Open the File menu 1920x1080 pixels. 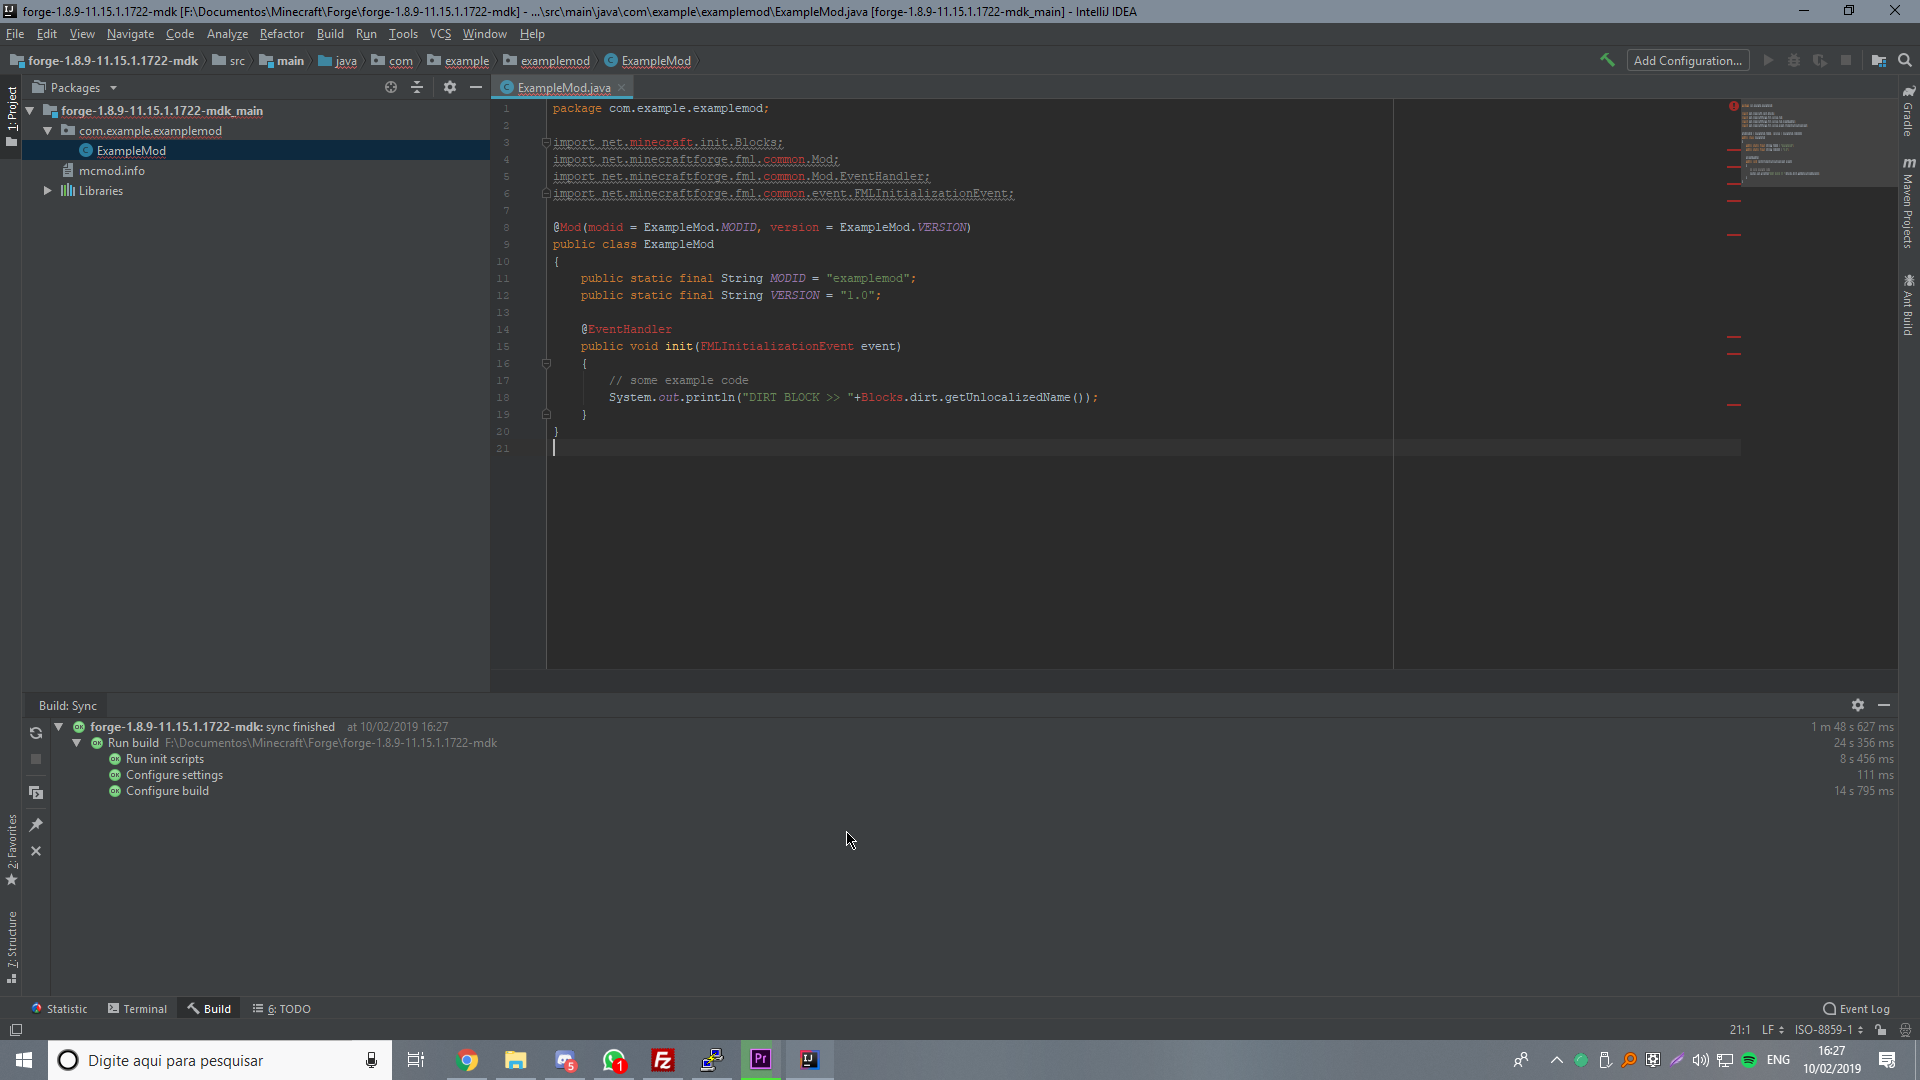pyautogui.click(x=15, y=34)
